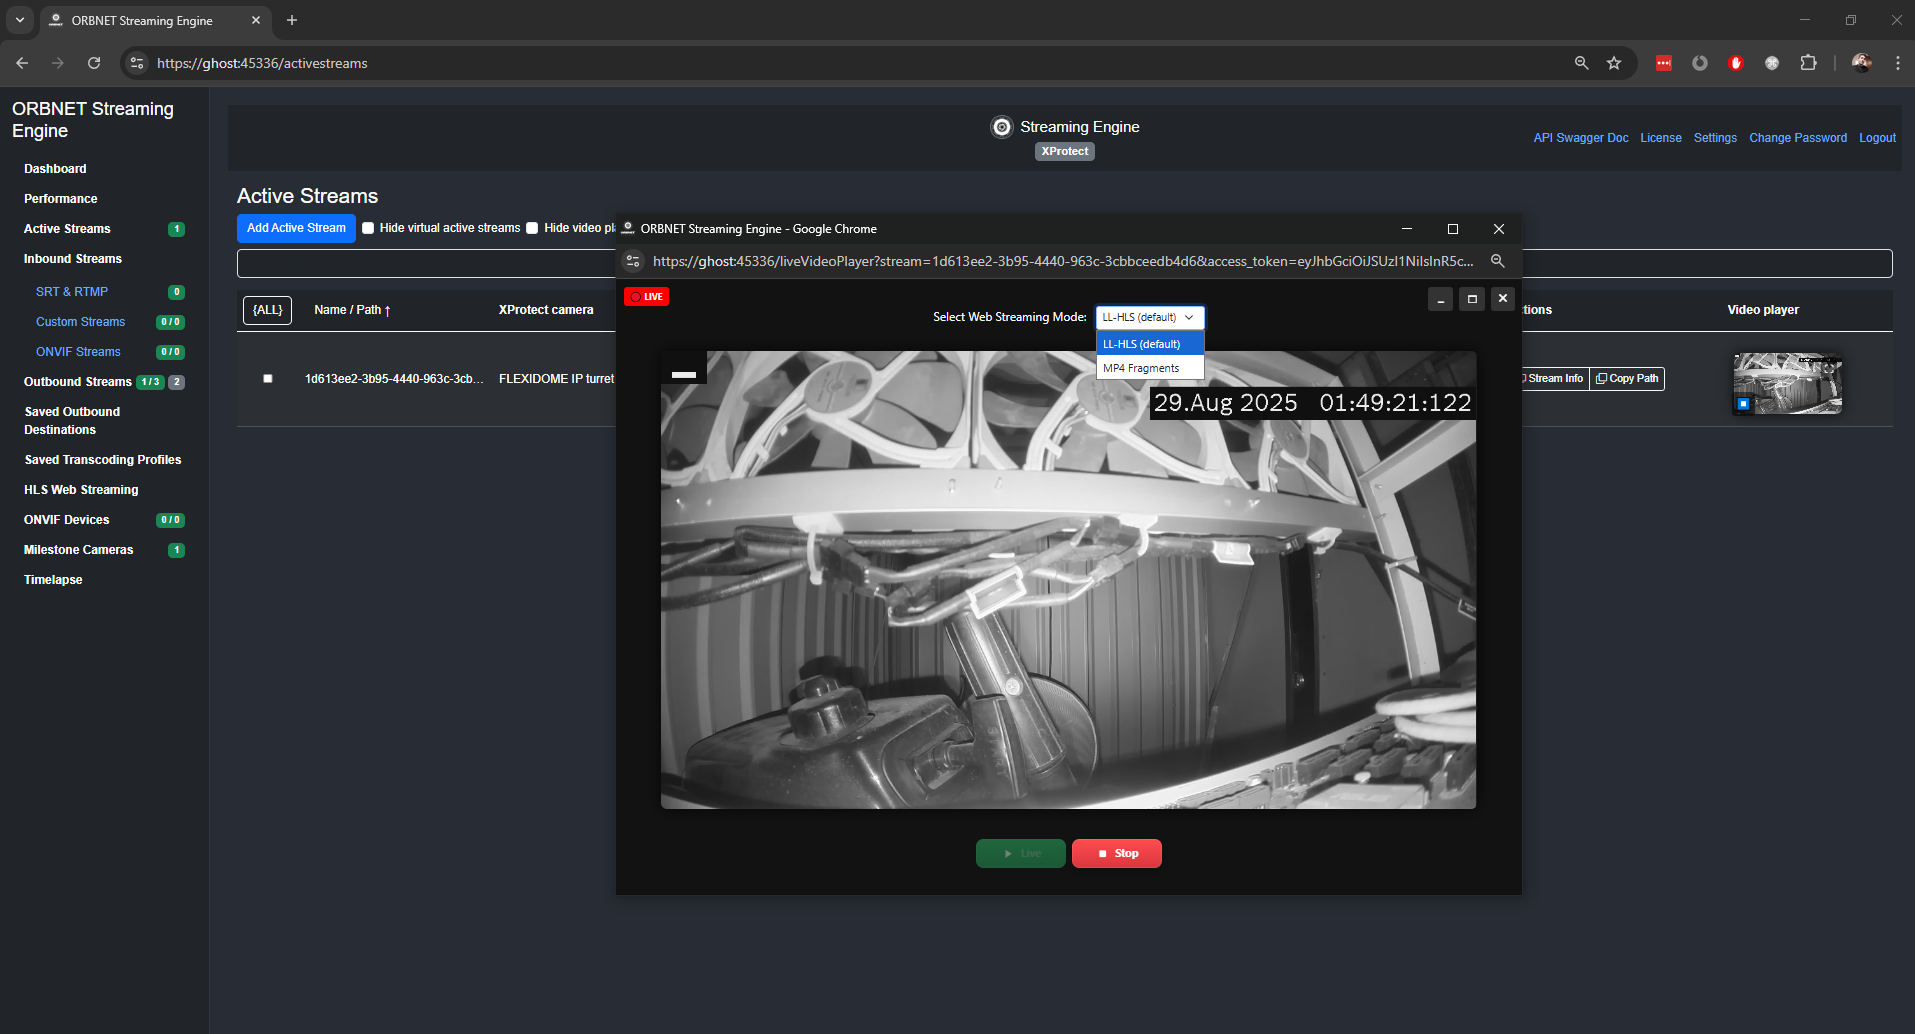The width and height of the screenshot is (1915, 1034).
Task: Choose LL-HLS (default) option
Action: [1150, 344]
